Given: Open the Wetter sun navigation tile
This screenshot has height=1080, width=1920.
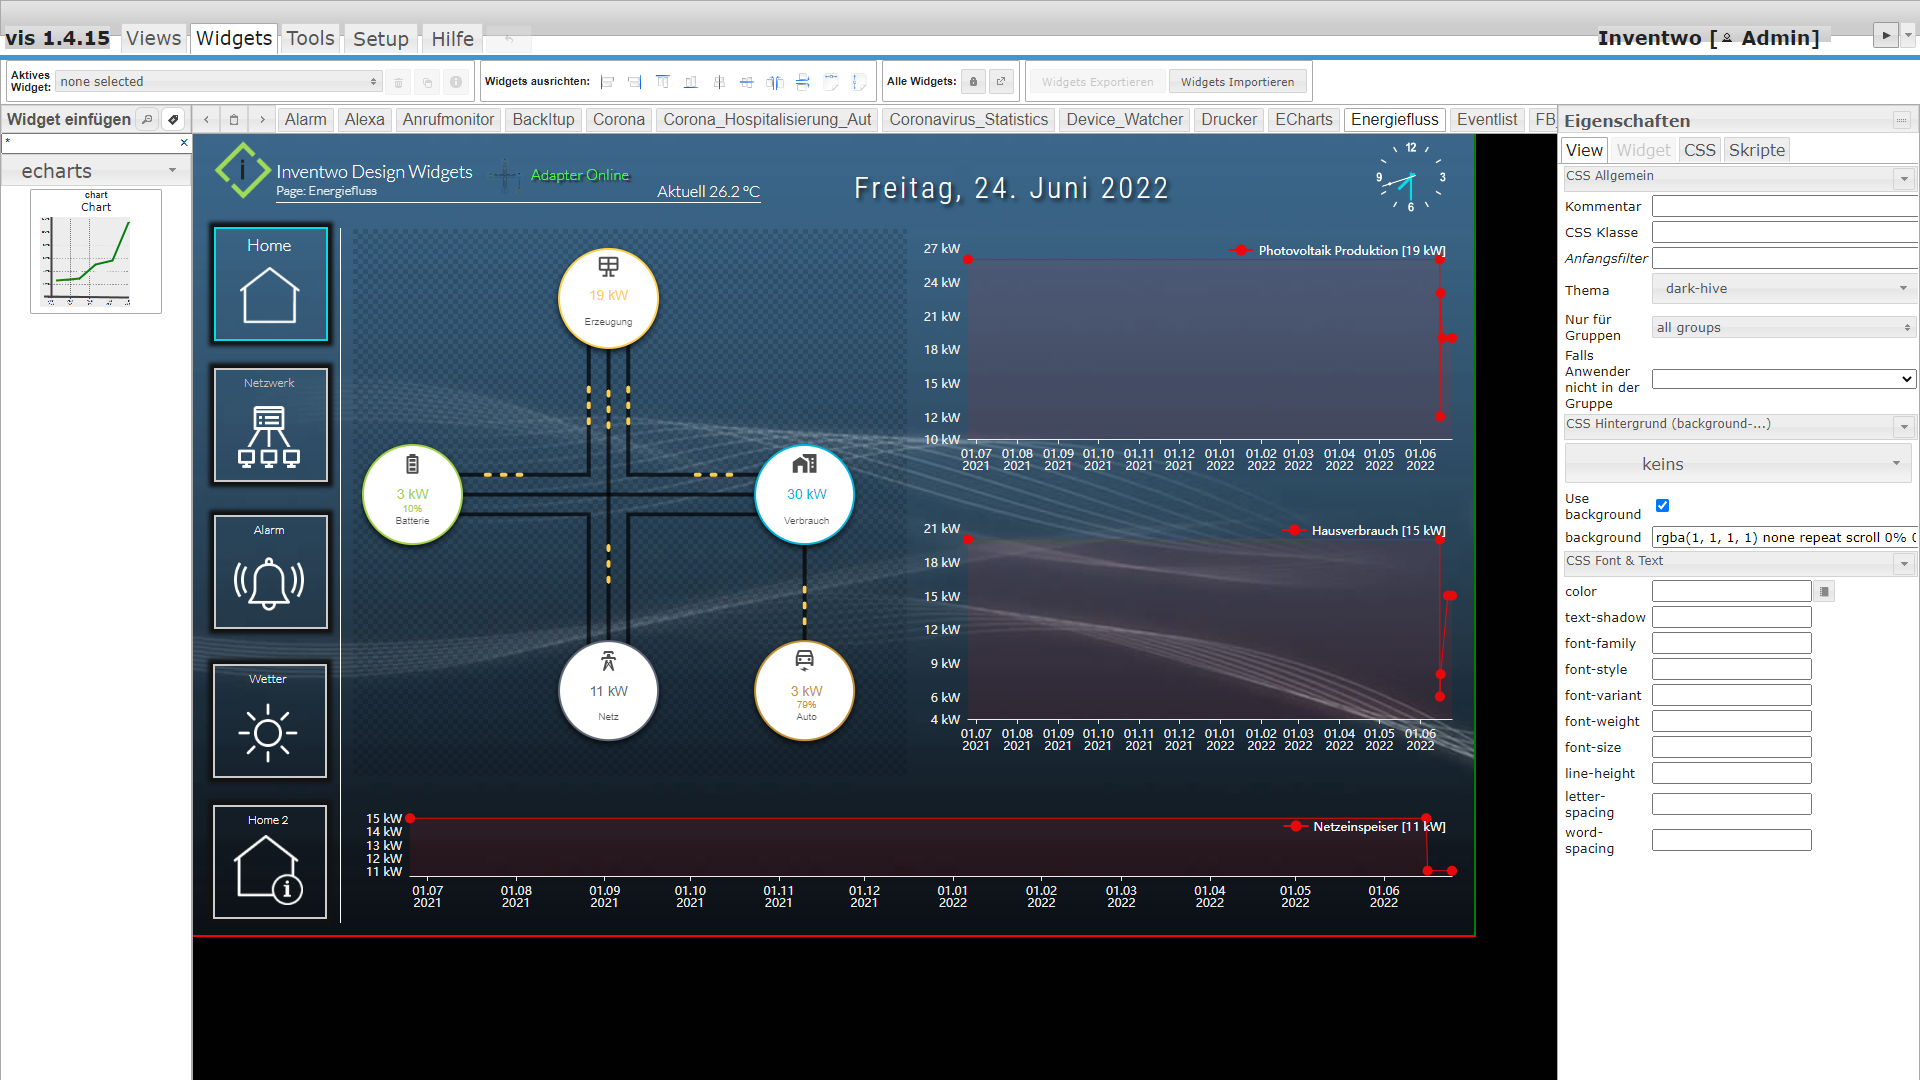Looking at the screenshot, I should coord(270,721).
